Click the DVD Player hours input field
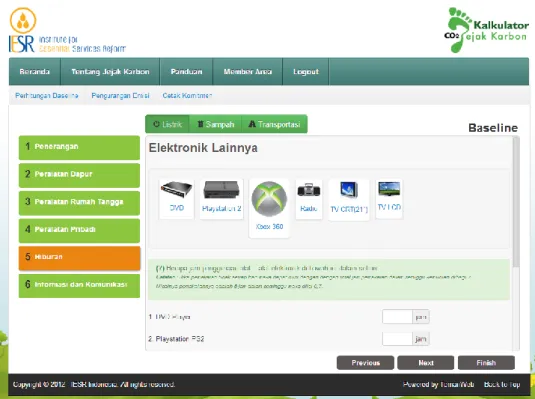The height and width of the screenshot is (399, 535). click(x=397, y=317)
